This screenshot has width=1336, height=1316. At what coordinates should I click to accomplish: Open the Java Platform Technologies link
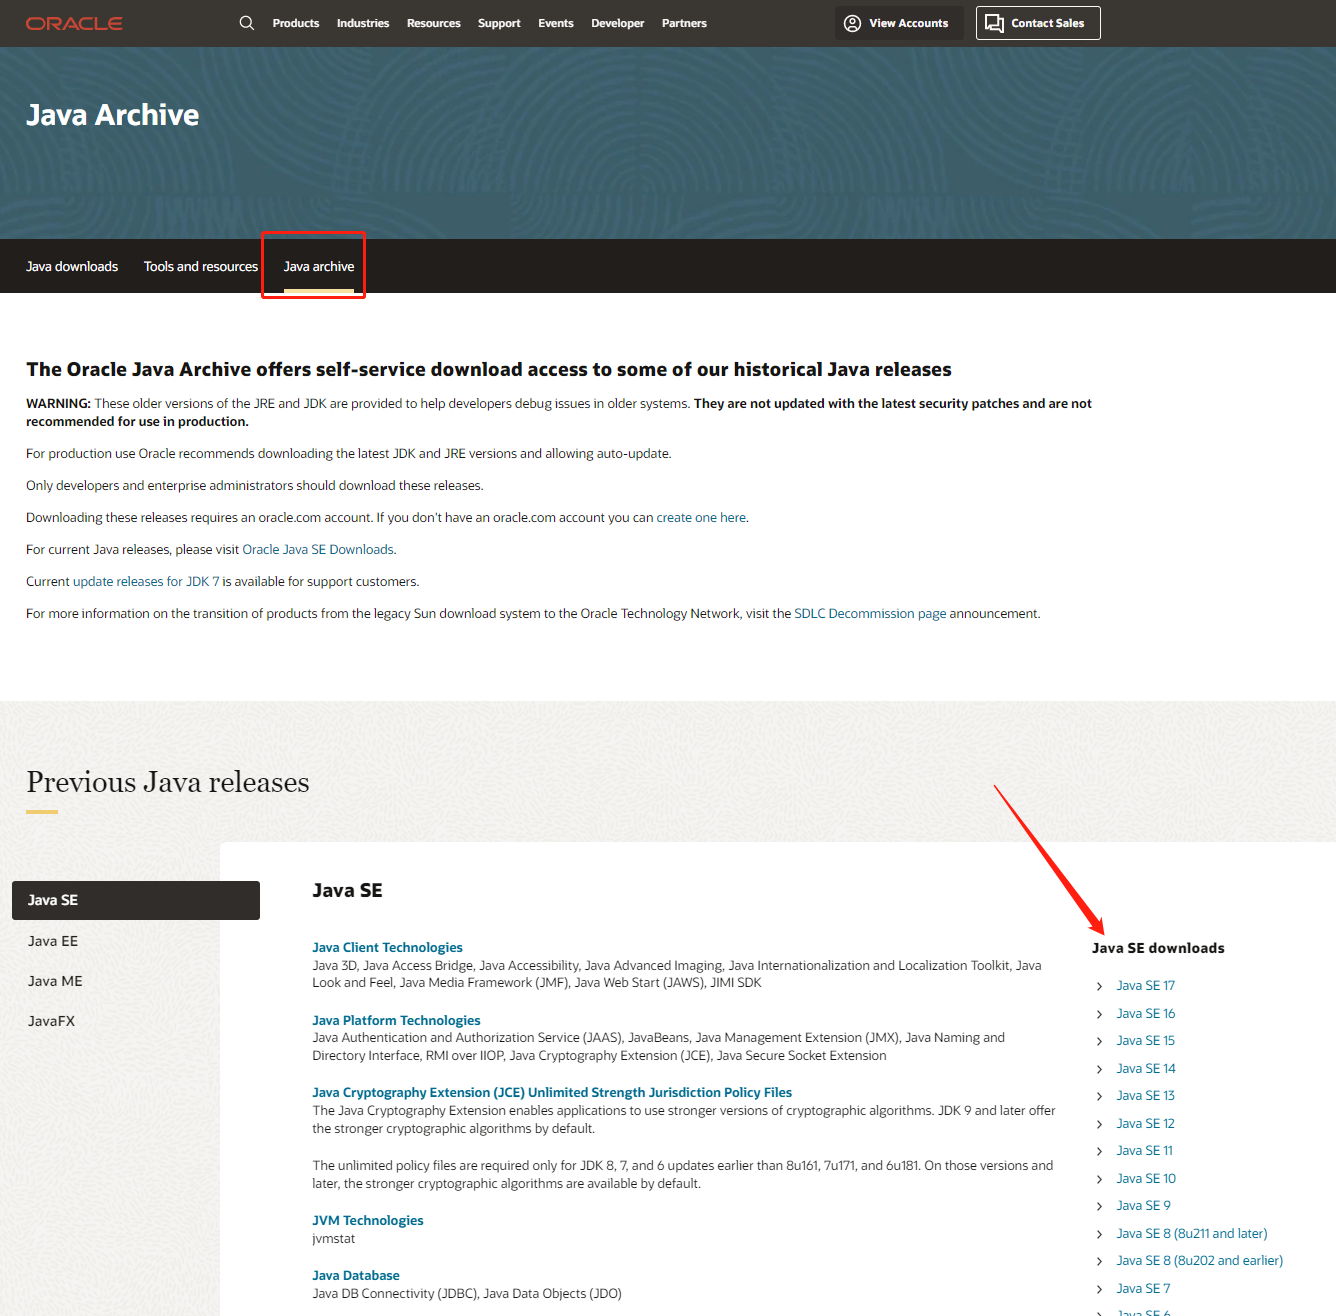[x=396, y=1020]
